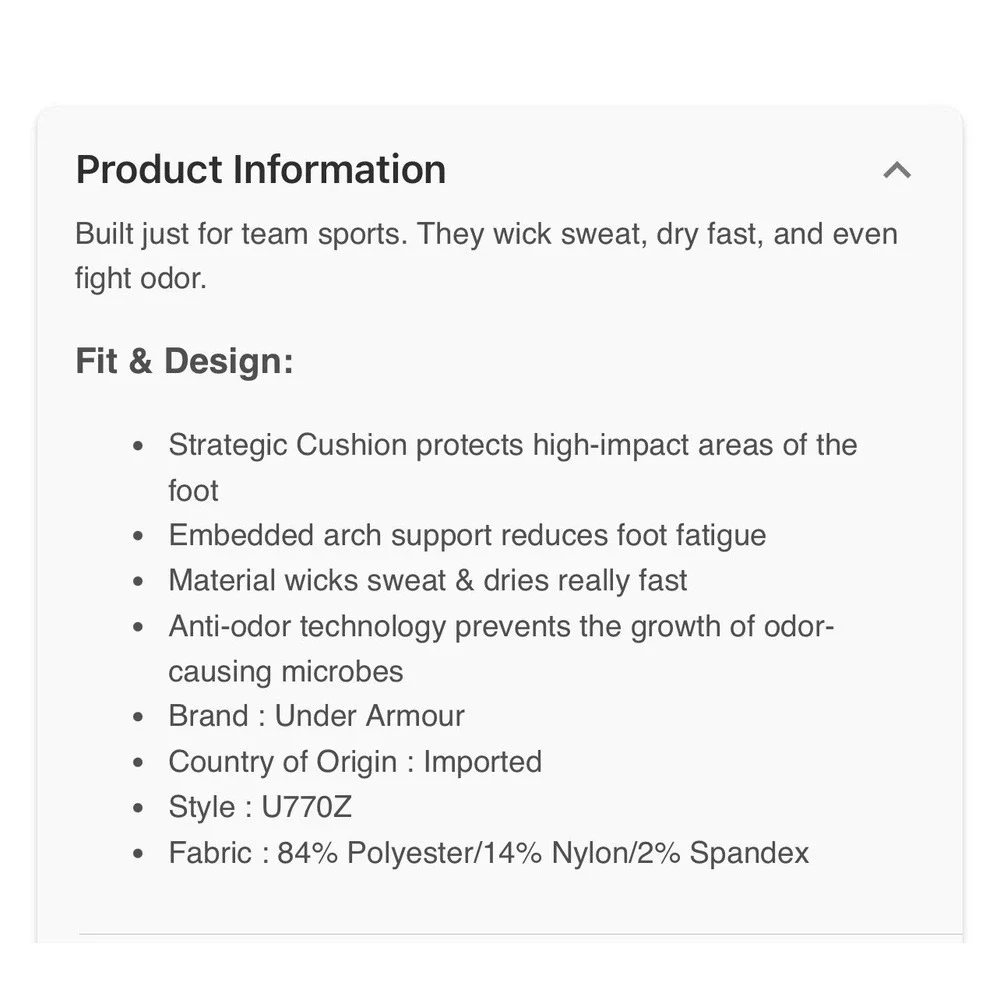1000x1000 pixels.
Task: Click the 'fight odor.' second description line
Action: pyautogui.click(x=141, y=279)
